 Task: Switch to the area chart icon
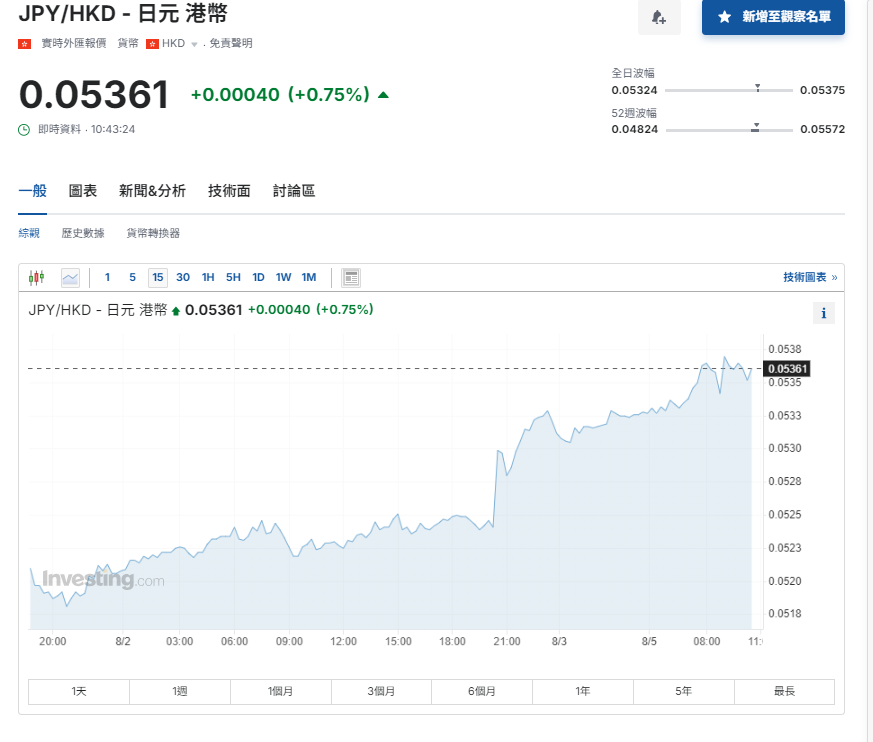tap(69, 277)
